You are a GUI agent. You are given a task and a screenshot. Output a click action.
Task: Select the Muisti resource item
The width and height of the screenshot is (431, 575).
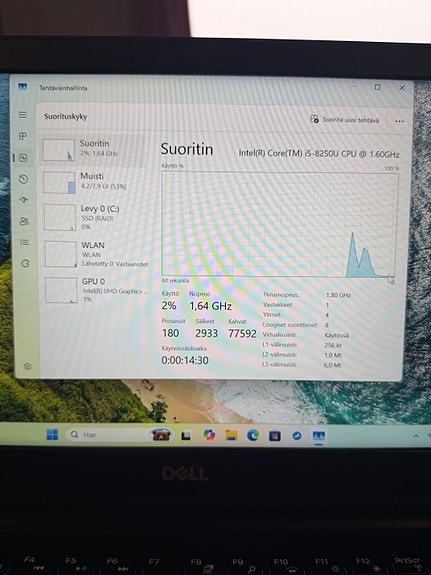tap(92, 182)
